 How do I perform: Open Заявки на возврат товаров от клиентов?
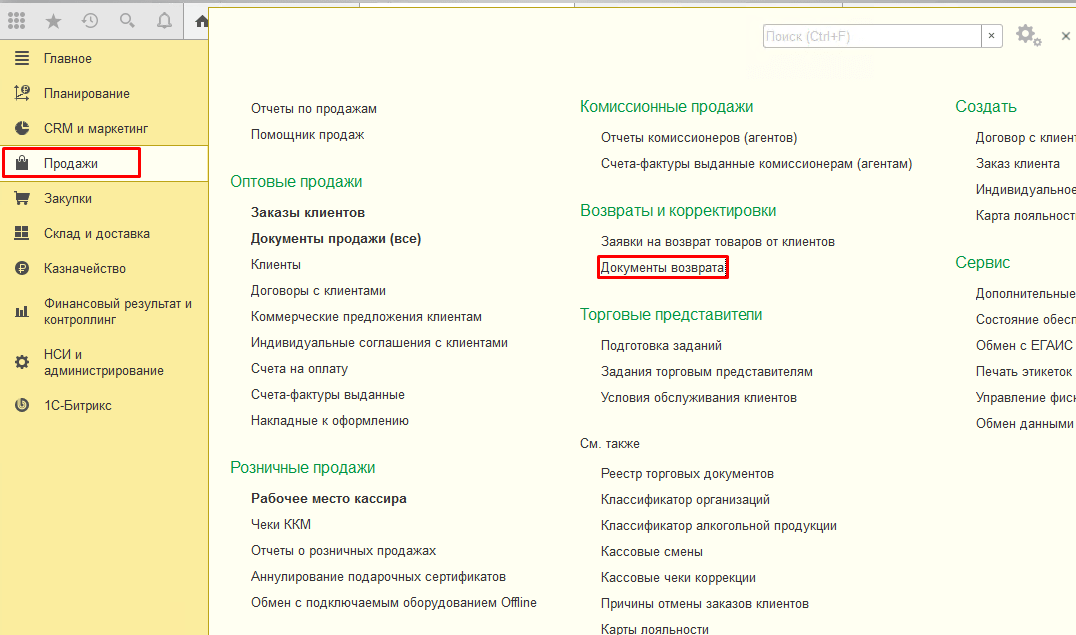(718, 242)
